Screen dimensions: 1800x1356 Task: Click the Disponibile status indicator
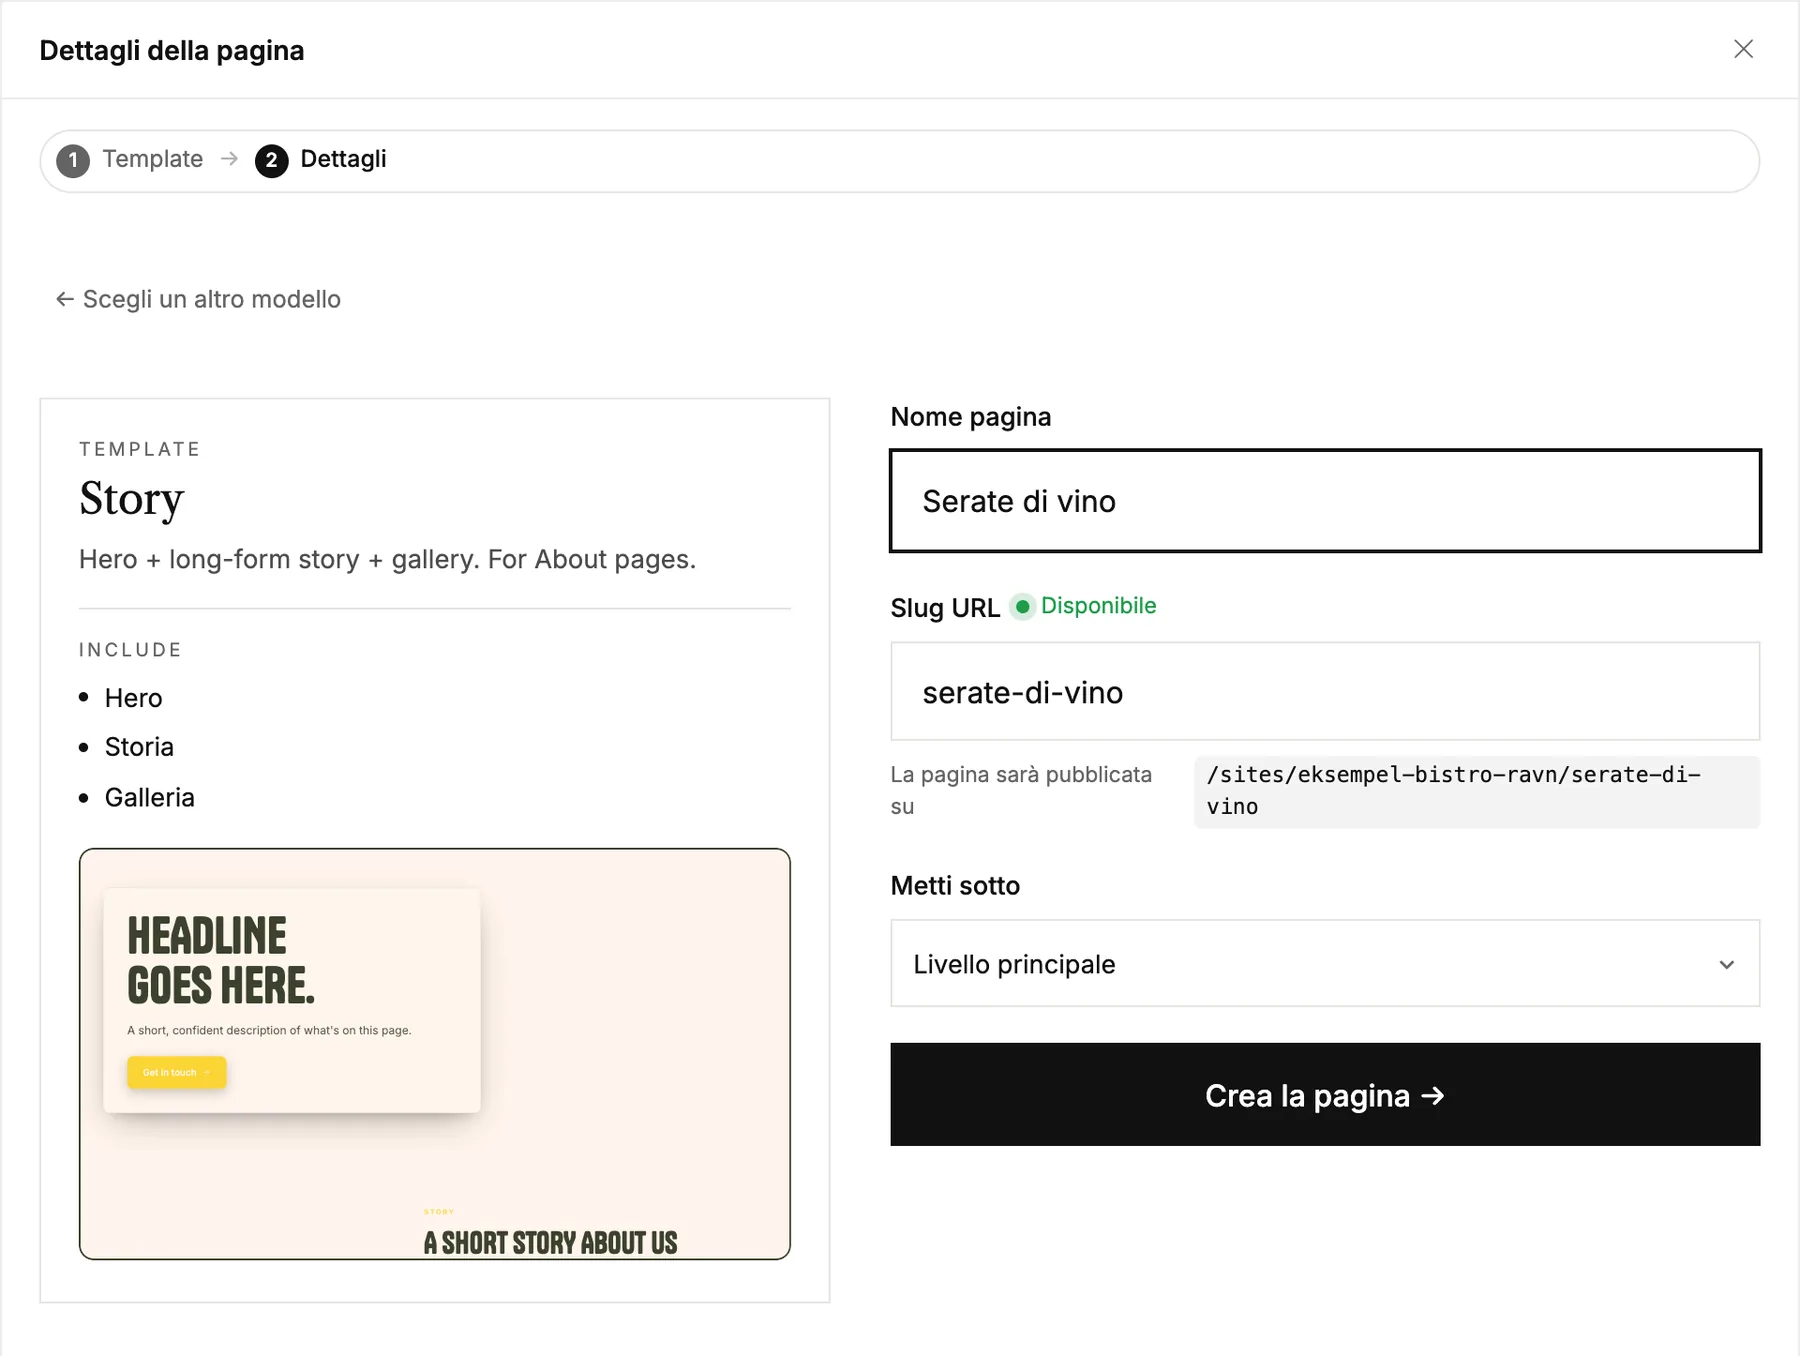coord(1084,606)
